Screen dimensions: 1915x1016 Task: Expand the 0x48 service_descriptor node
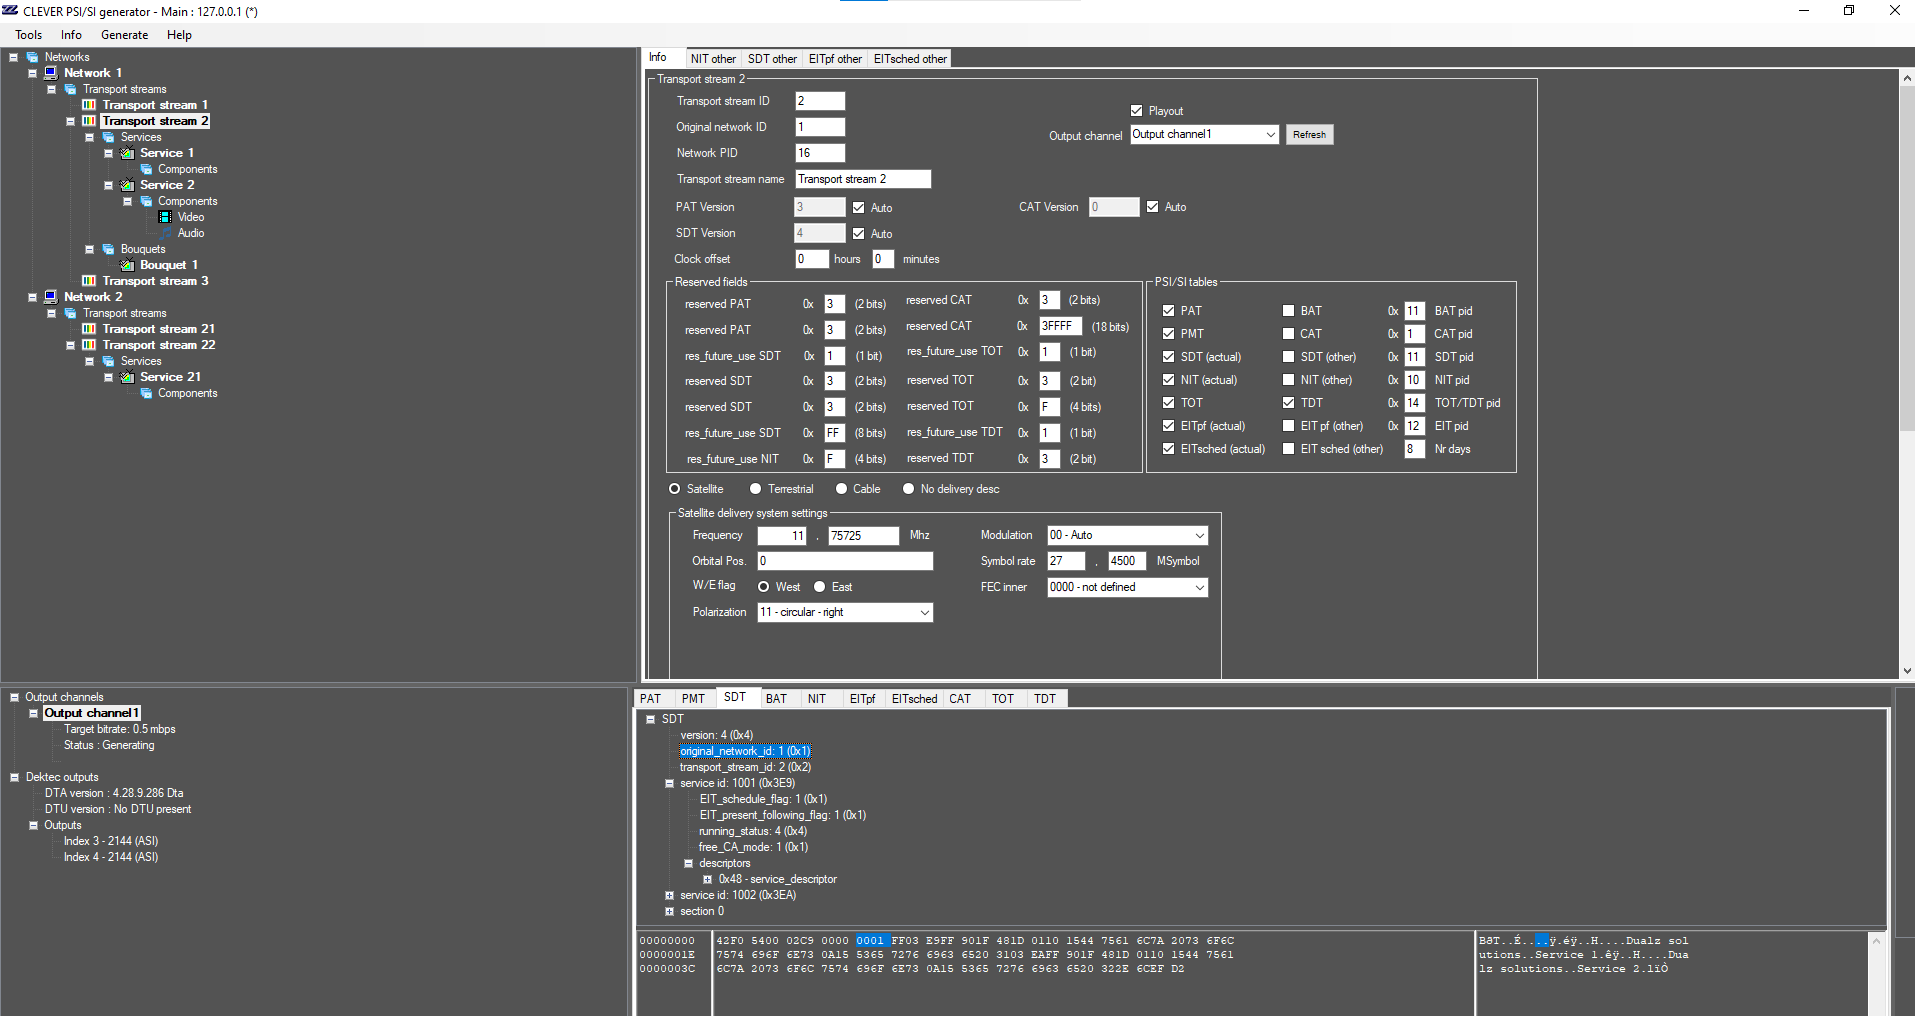(x=707, y=879)
